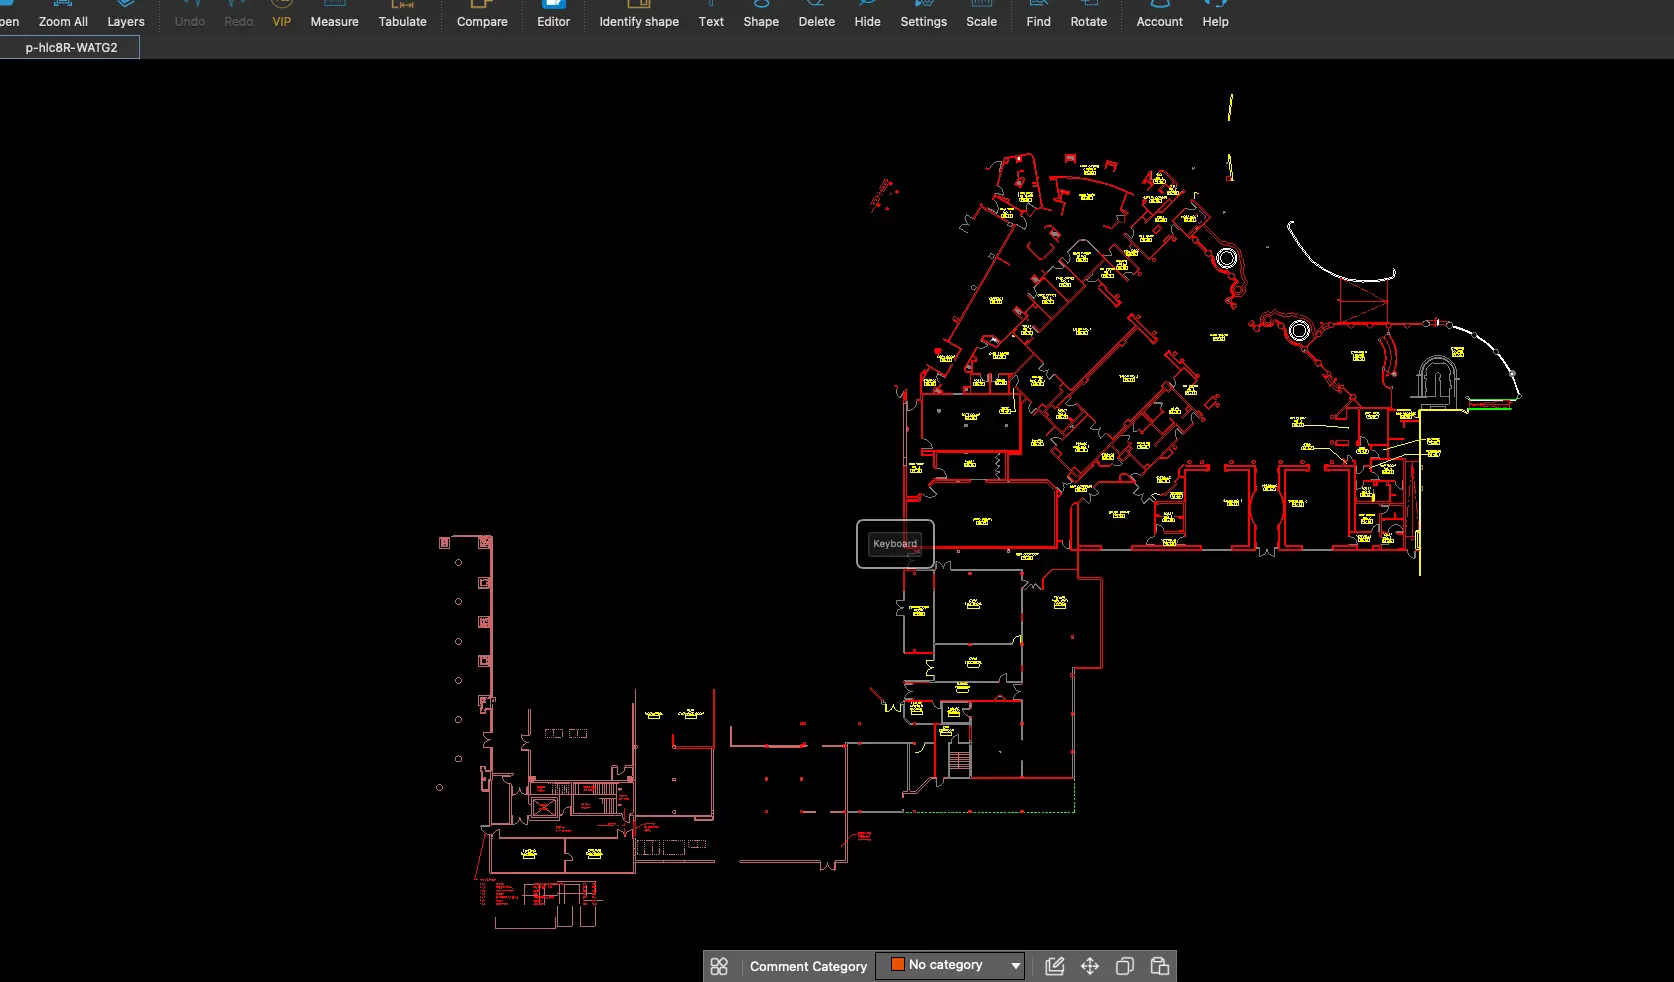The width and height of the screenshot is (1674, 982).
Task: Click the four-shapes icon left of Comment Category
Action: (719, 966)
